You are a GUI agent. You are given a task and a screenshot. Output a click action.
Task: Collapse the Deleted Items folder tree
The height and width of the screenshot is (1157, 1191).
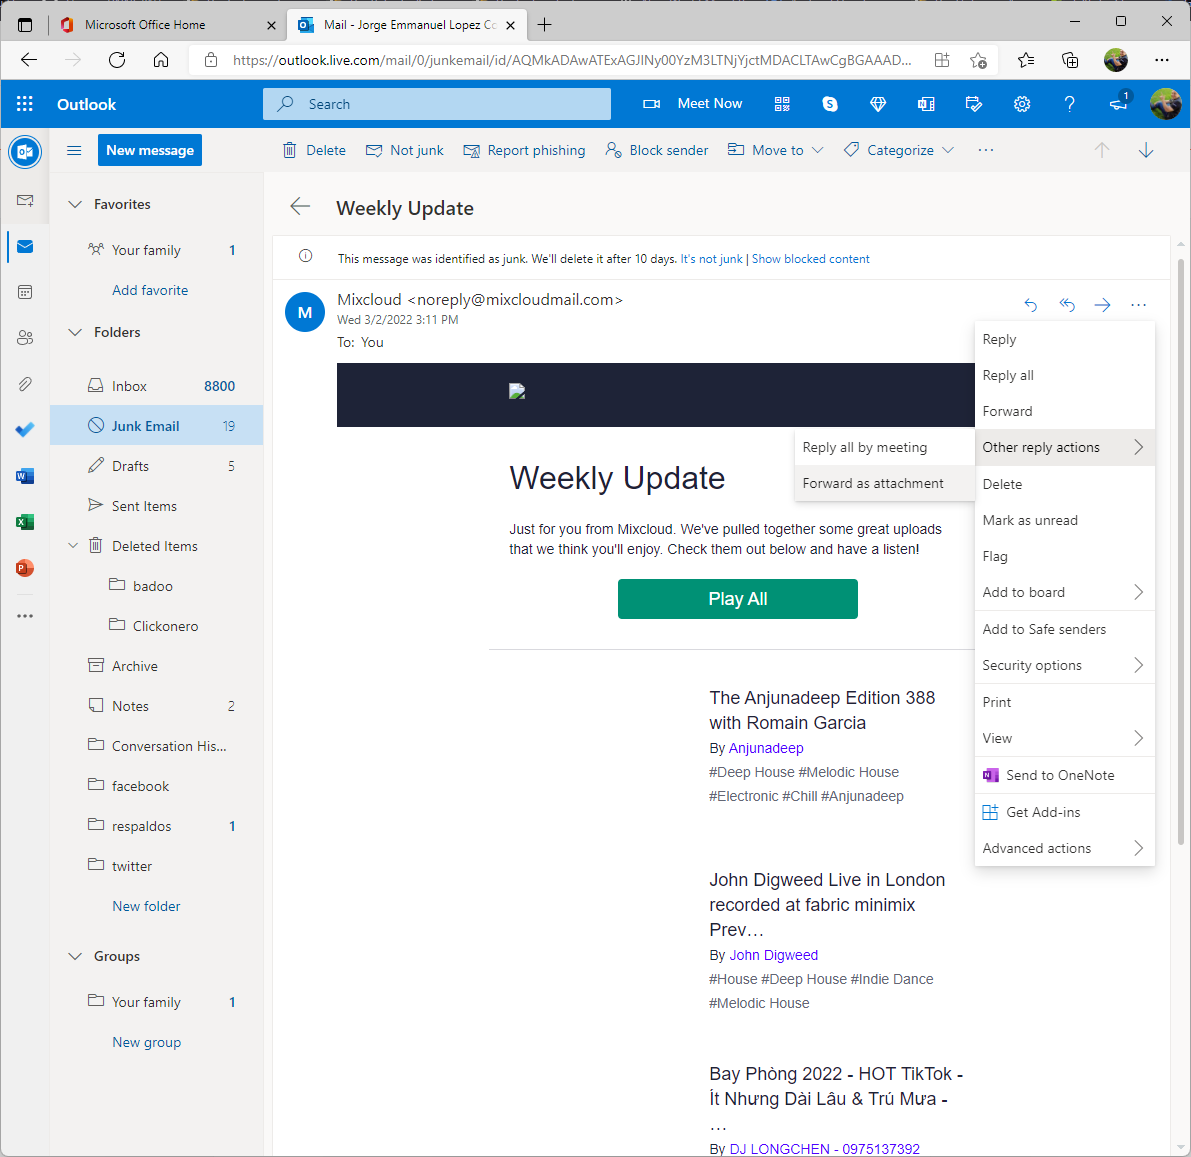tap(73, 545)
